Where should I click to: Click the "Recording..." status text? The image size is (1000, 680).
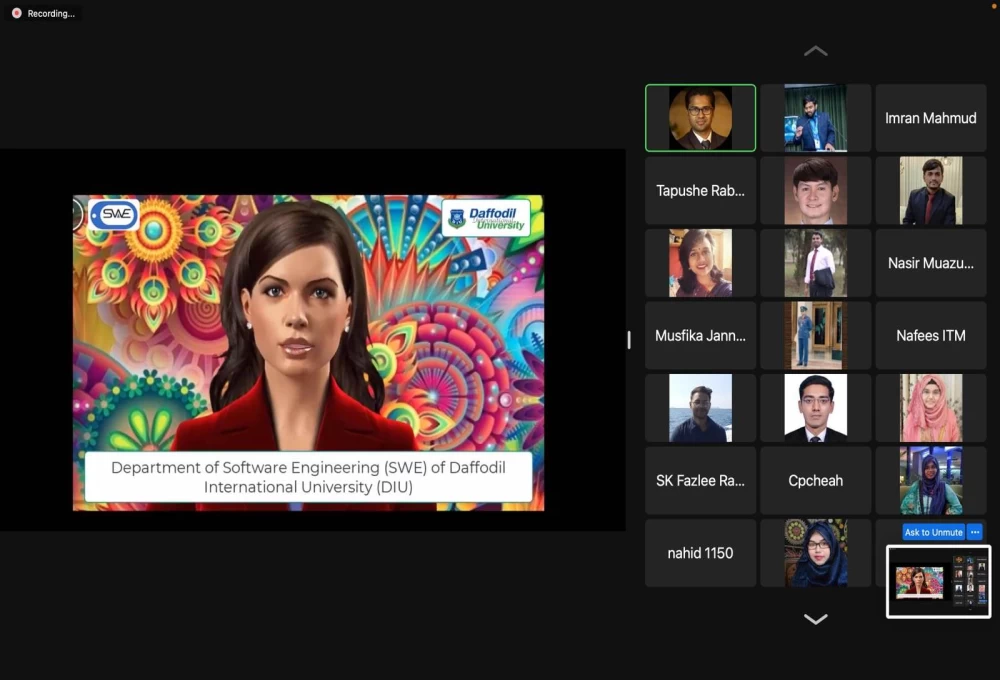pyautogui.click(x=51, y=14)
